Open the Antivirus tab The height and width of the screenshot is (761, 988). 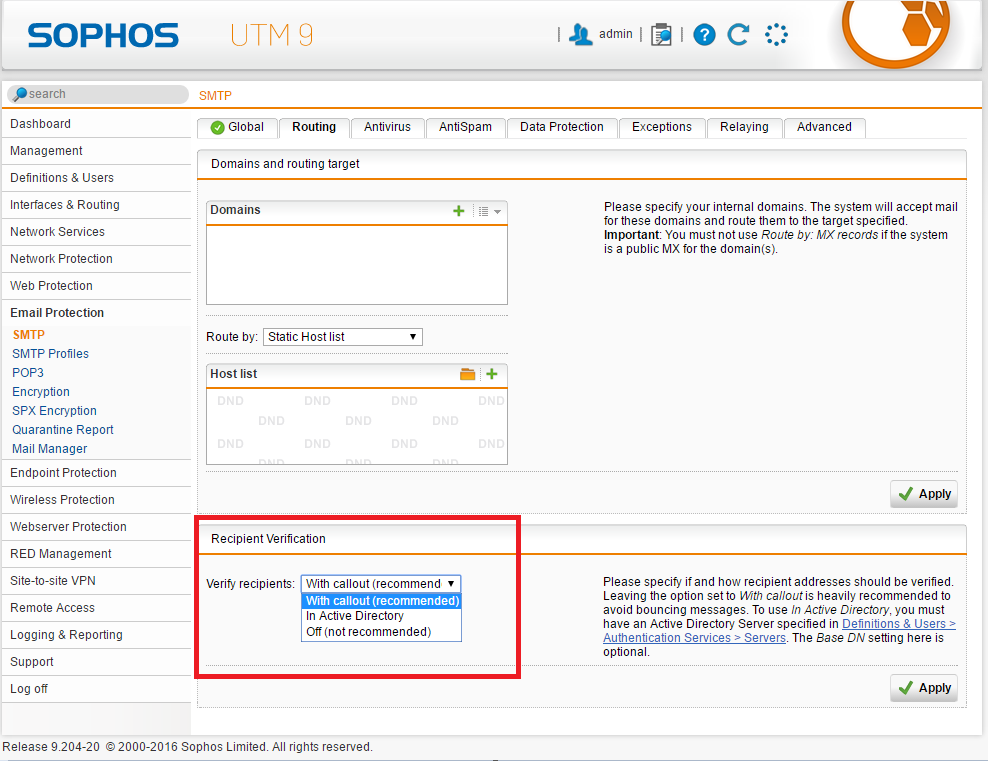[388, 127]
